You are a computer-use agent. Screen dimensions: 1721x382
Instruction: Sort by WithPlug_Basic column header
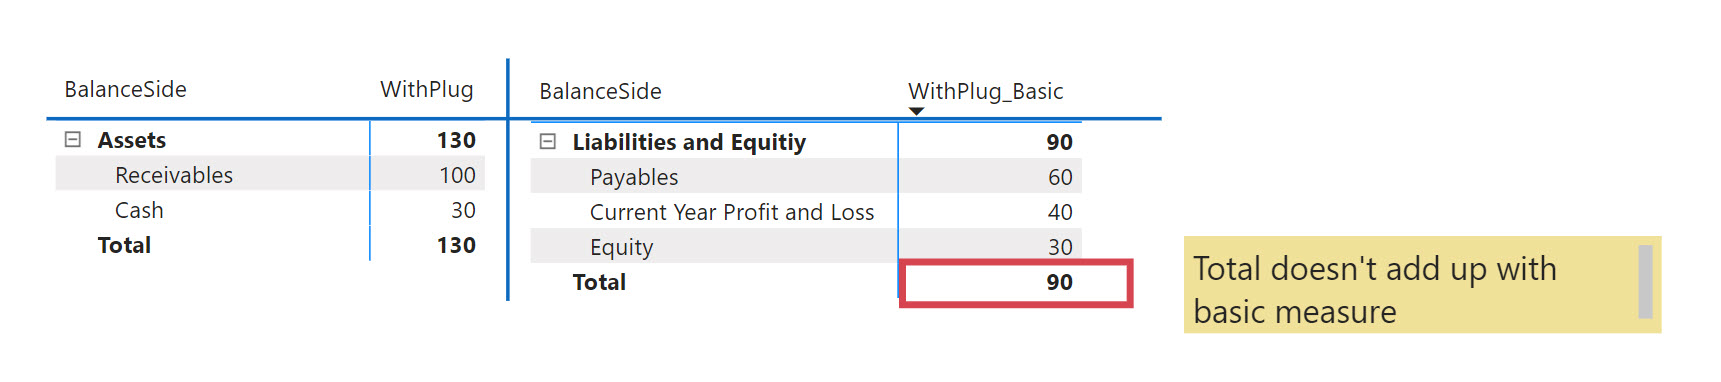point(985,91)
